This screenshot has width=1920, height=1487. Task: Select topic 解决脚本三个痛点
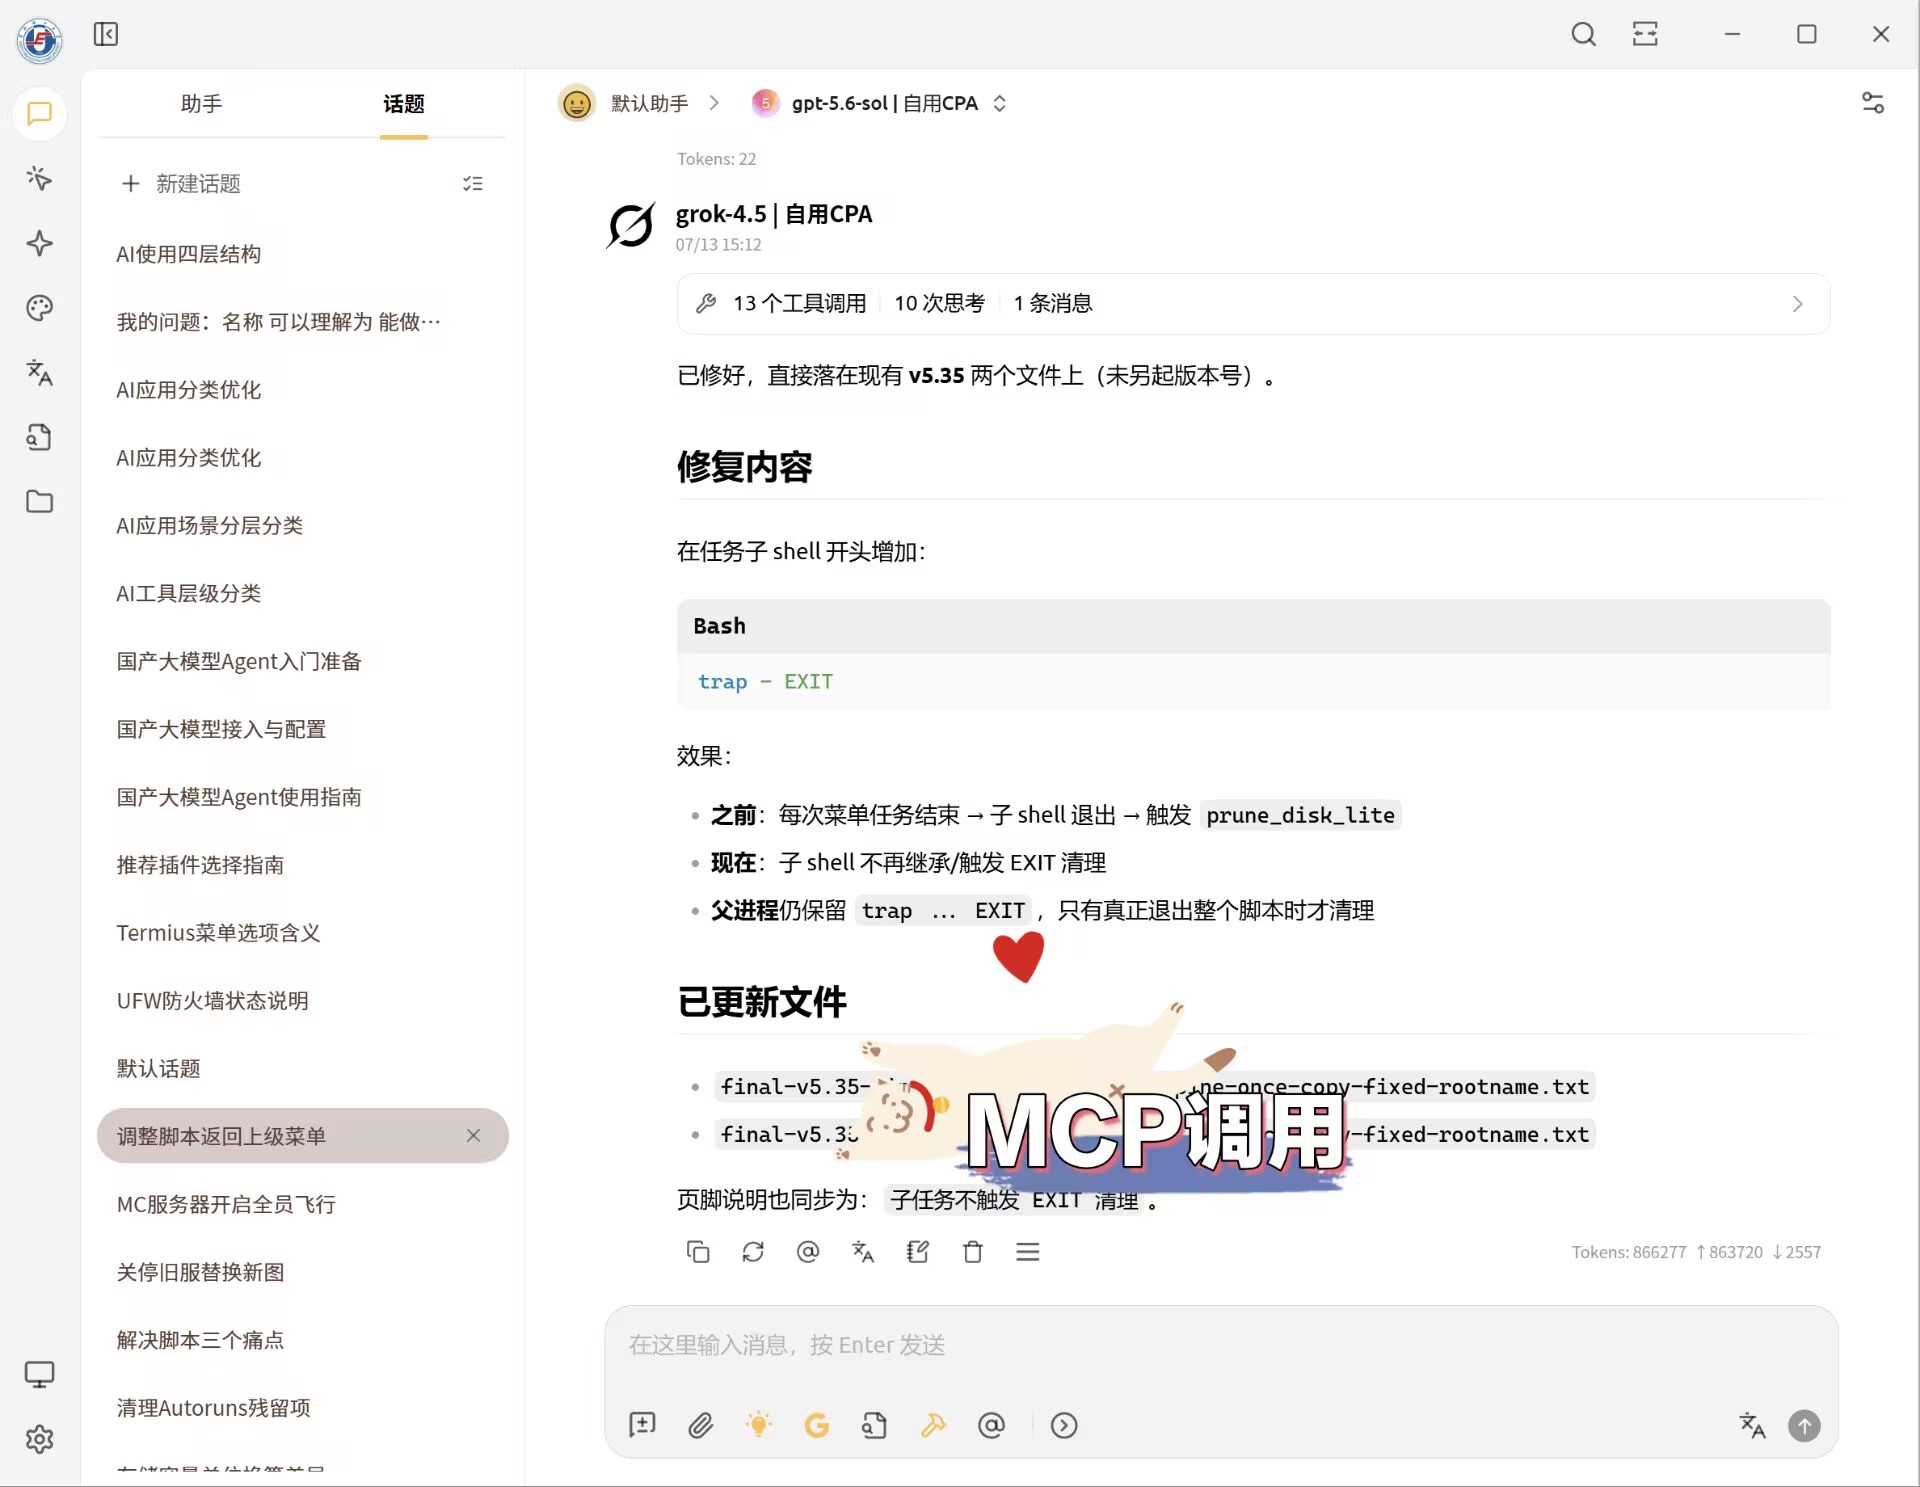pyautogui.click(x=303, y=1340)
